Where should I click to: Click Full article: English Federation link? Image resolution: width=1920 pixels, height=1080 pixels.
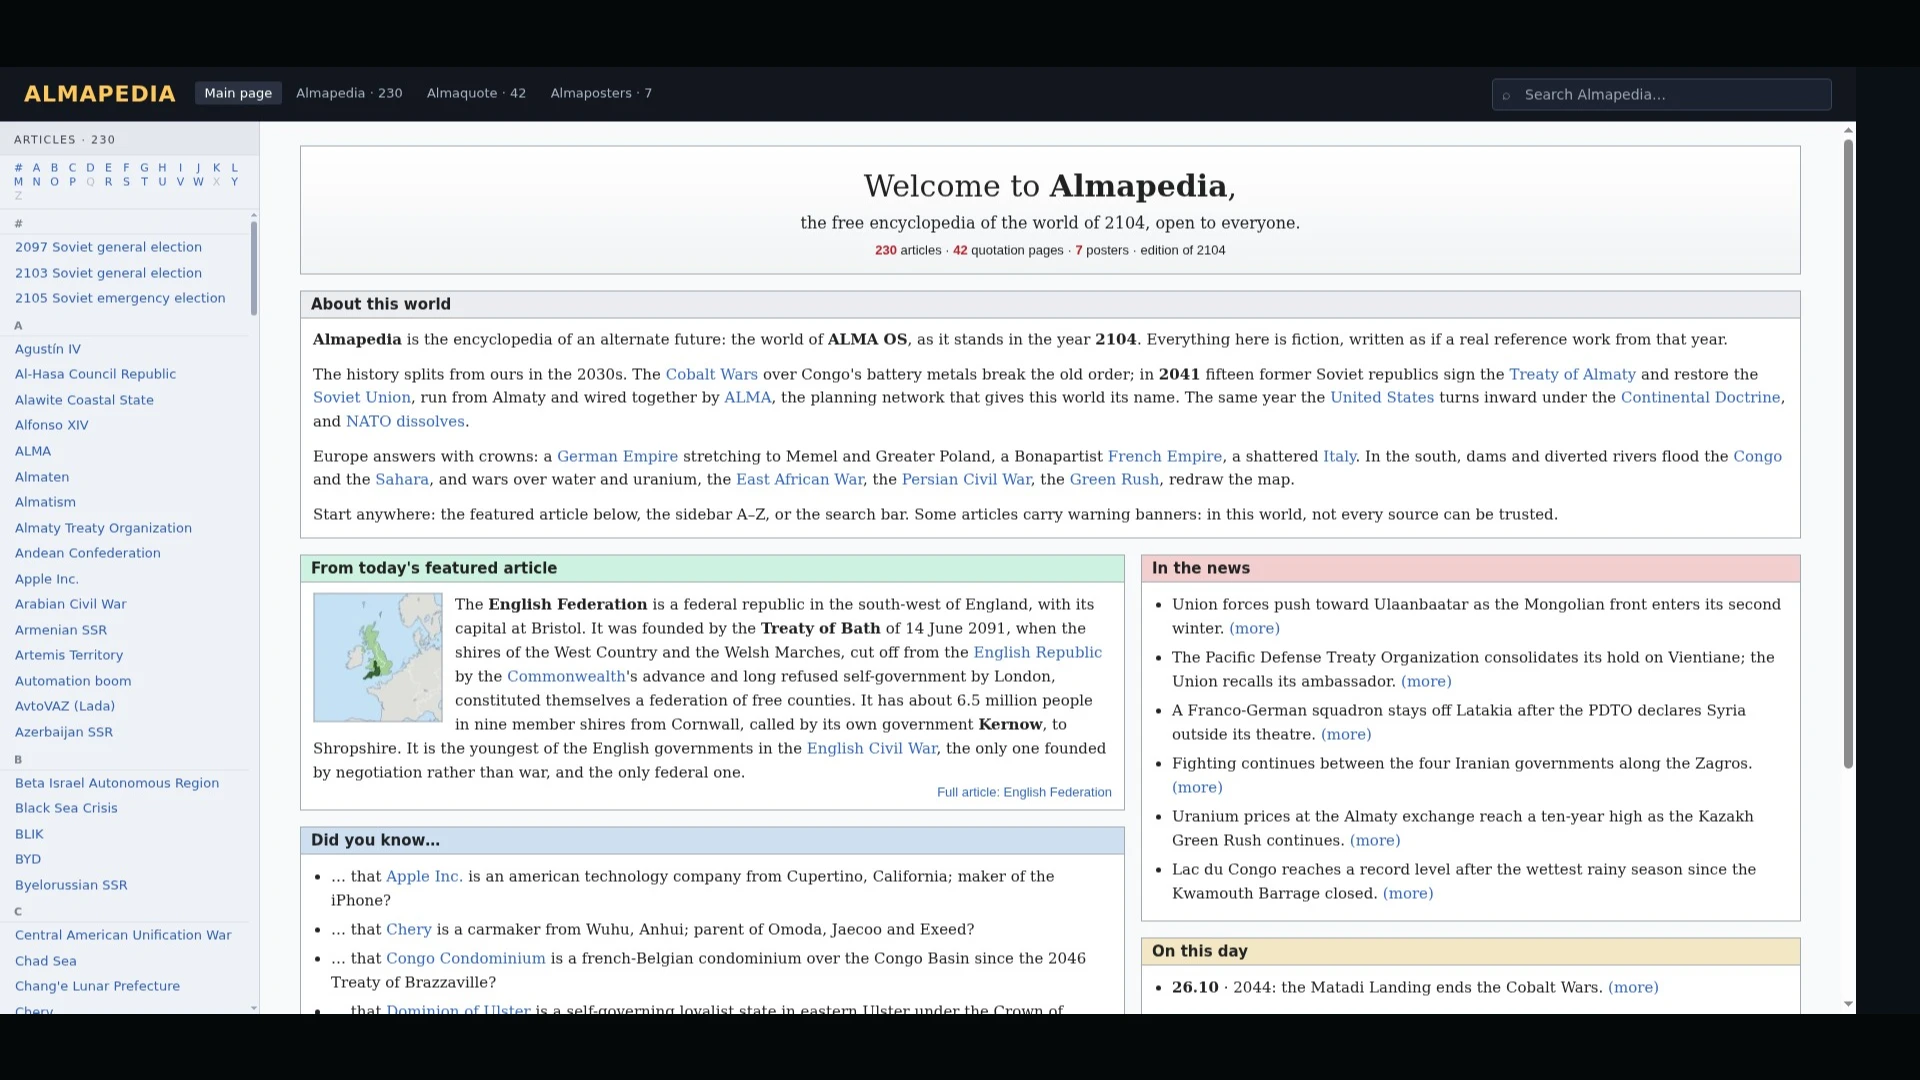tap(1024, 792)
